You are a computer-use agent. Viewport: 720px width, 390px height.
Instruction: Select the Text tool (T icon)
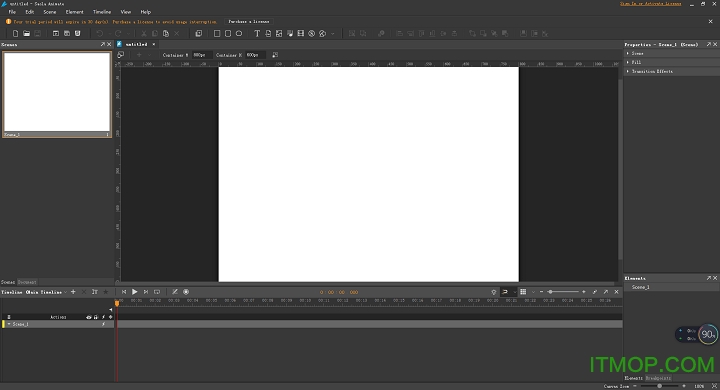257,34
